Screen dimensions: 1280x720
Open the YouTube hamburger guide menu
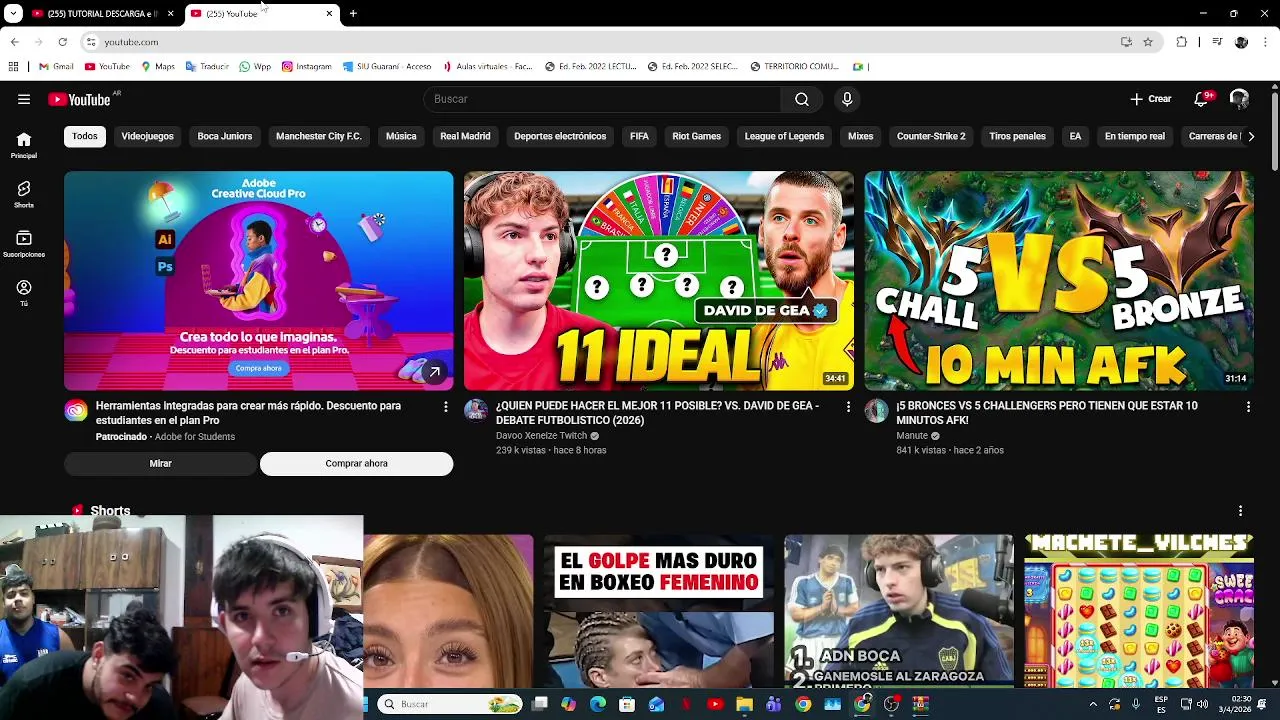24,99
